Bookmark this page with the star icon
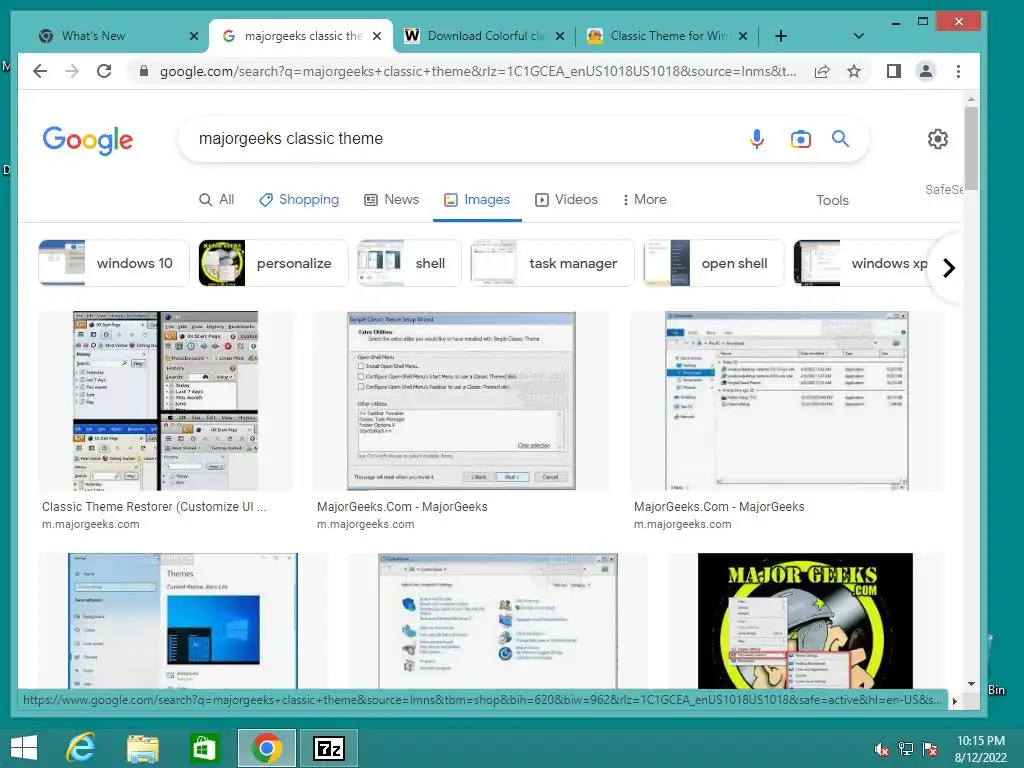Screen dimensions: 1024x768 pos(854,71)
